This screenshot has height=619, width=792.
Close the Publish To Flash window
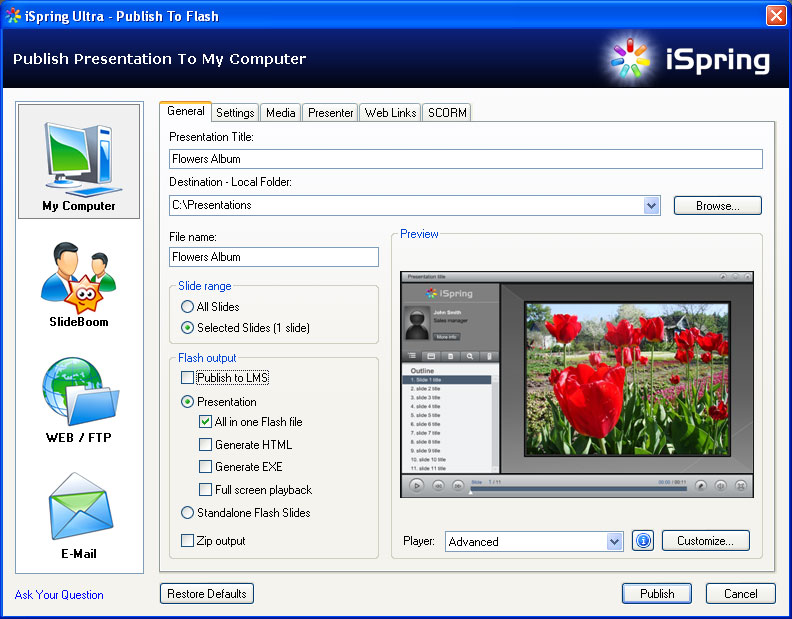(775, 16)
